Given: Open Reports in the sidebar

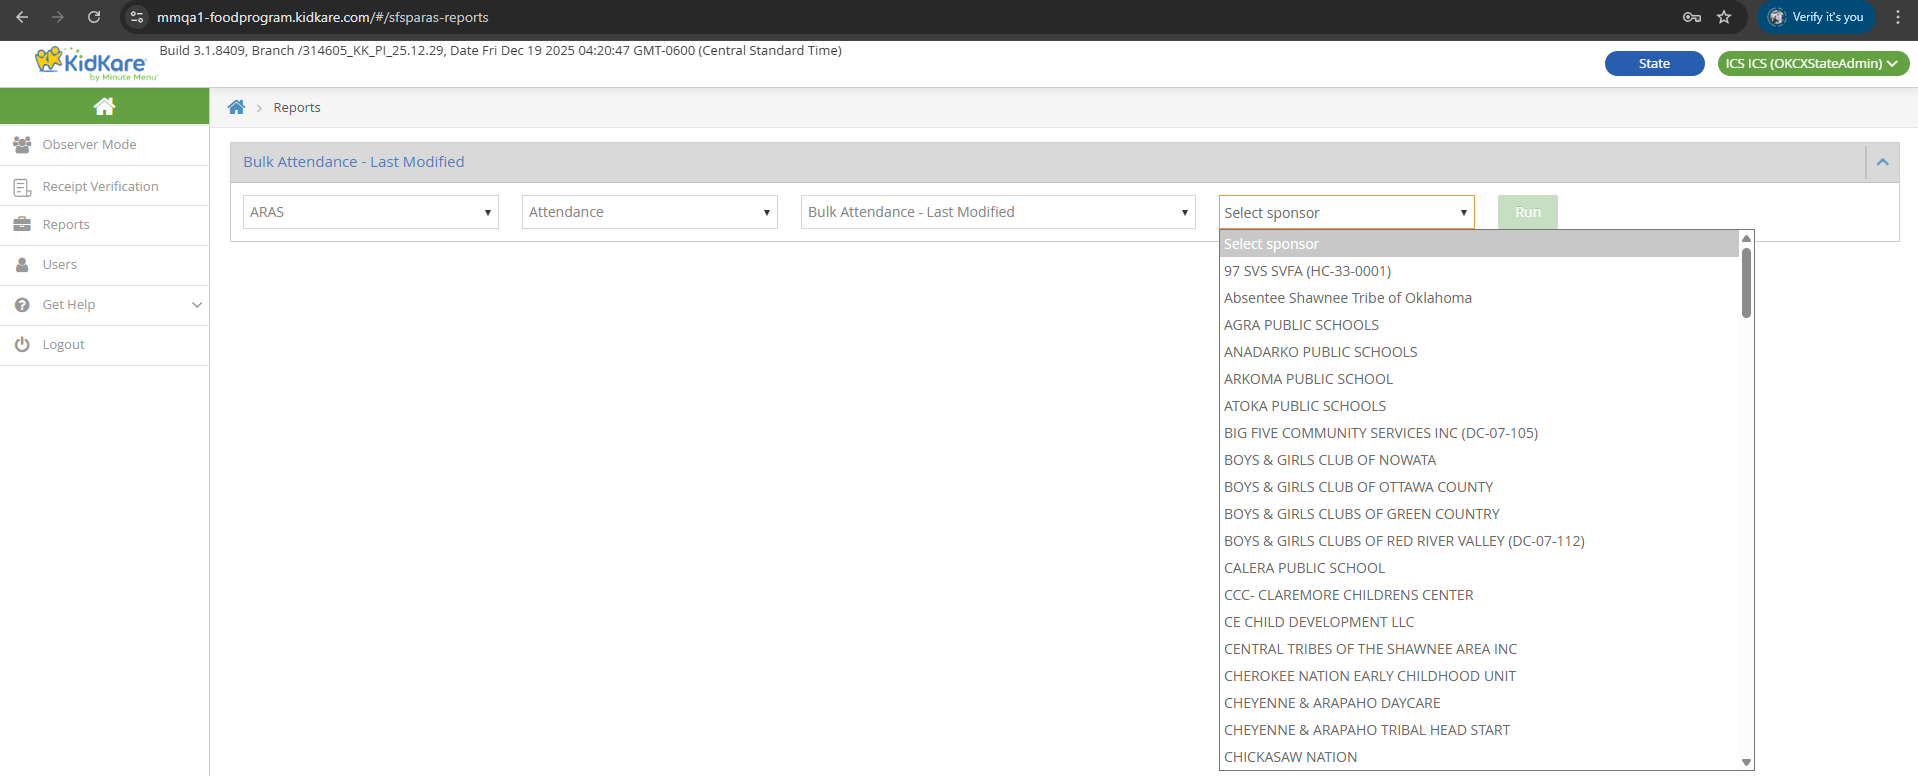Looking at the screenshot, I should 105,225.
